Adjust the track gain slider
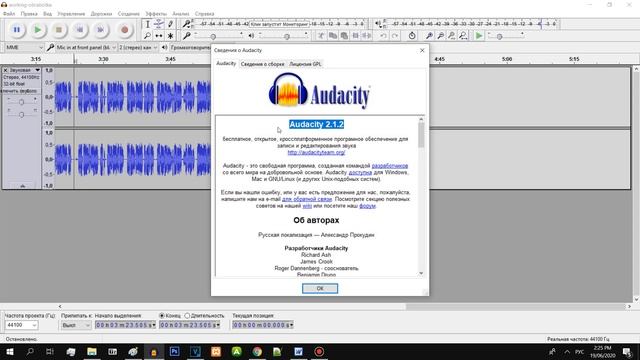 point(22,102)
